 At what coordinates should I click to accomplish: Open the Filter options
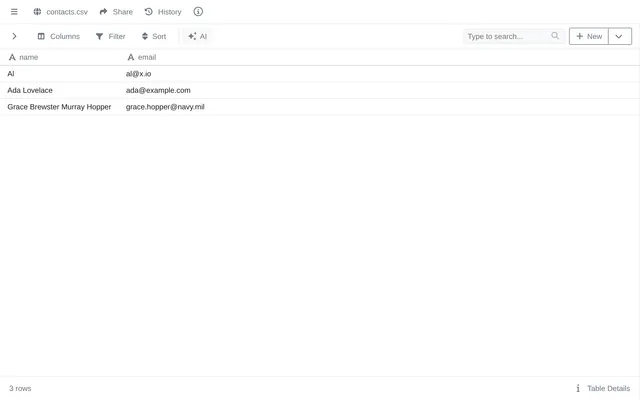(111, 36)
